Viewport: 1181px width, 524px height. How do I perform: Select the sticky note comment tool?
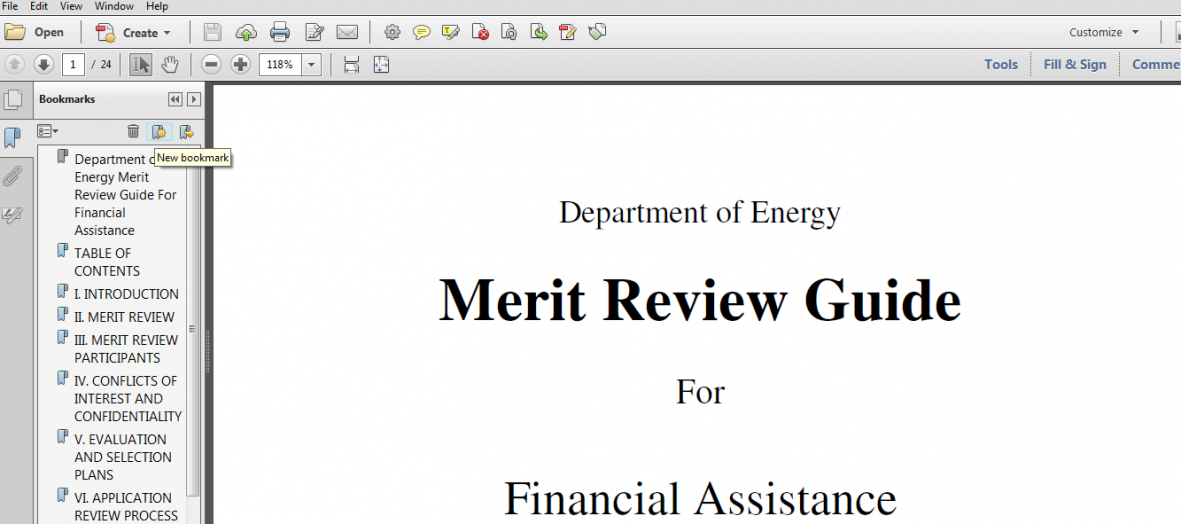click(x=422, y=32)
